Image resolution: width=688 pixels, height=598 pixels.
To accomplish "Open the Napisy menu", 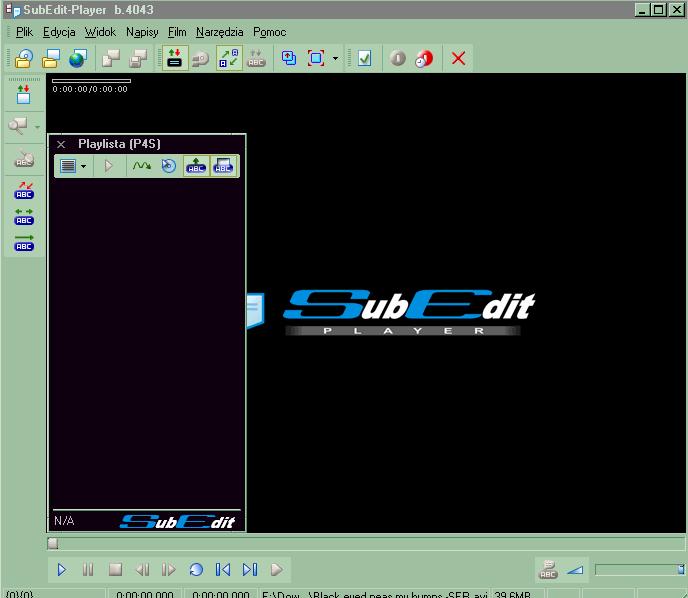I will pos(142,32).
